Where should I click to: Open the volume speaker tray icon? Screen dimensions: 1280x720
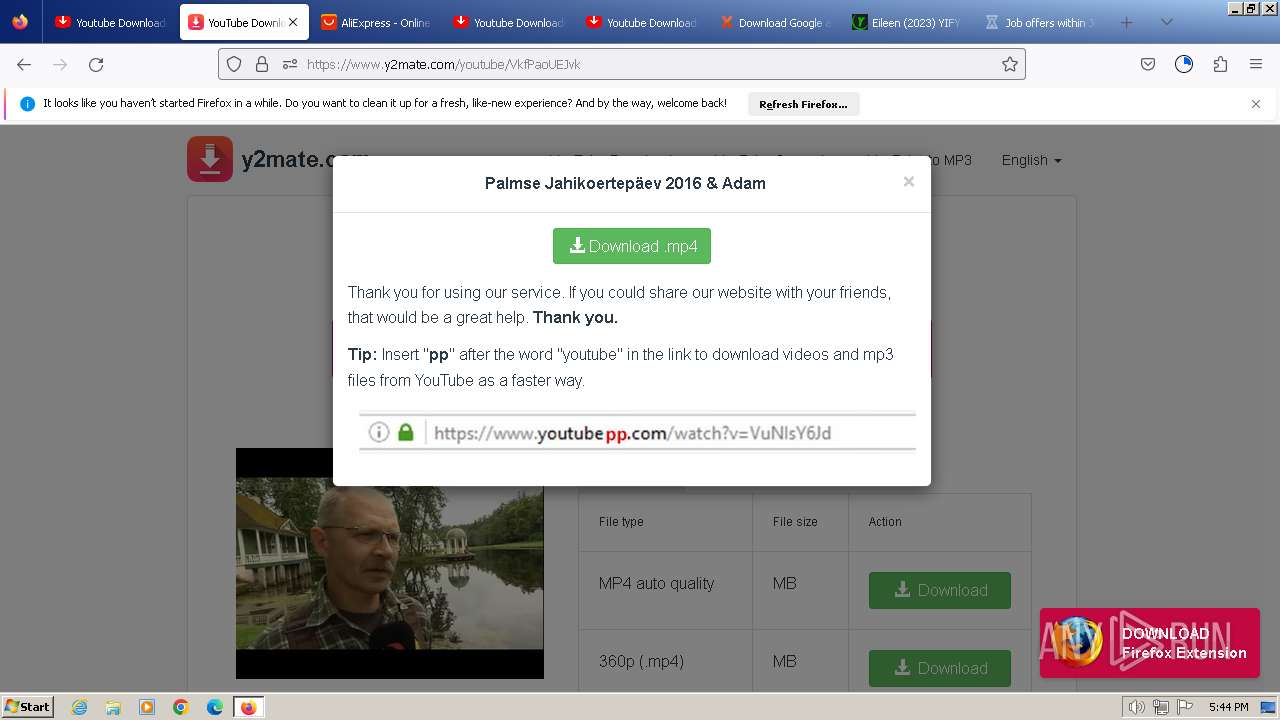[x=1137, y=707]
